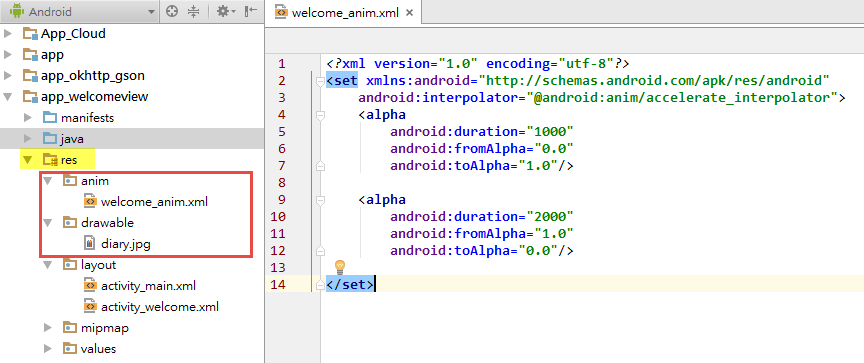Click the drawable folder icon
Image resolution: width=864 pixels, height=363 pixels.
click(69, 223)
